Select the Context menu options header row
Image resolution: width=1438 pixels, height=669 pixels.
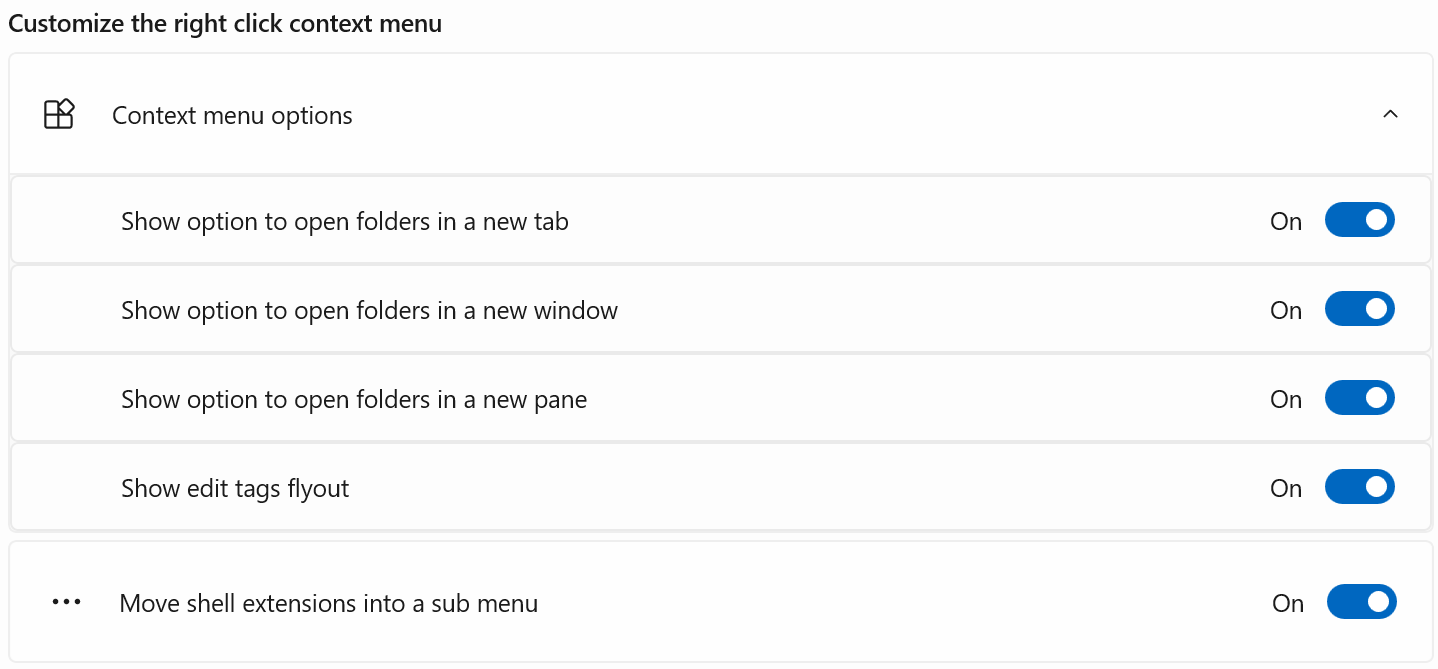[700, 114]
